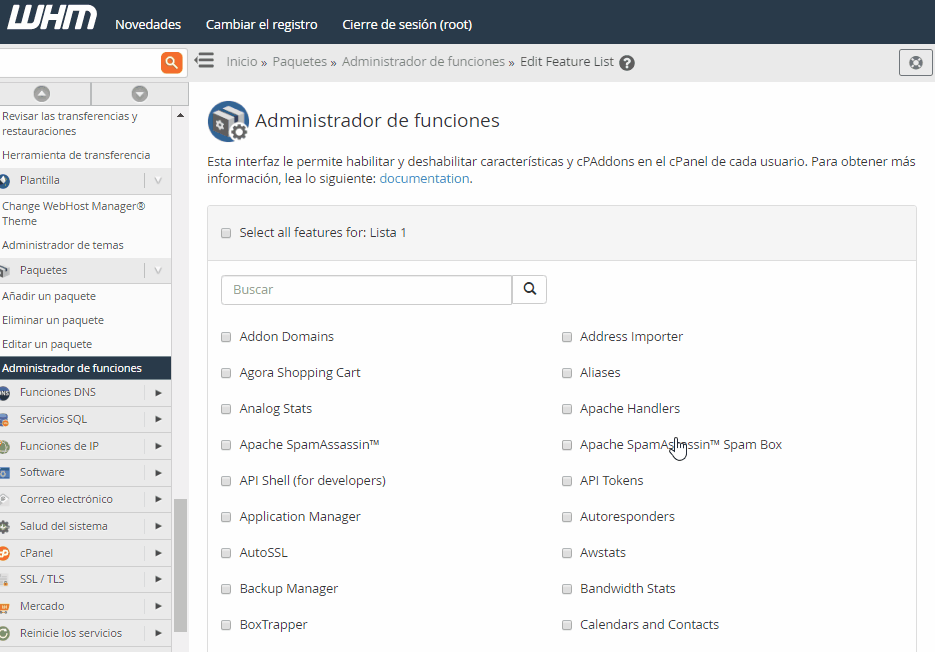This screenshot has height=652, width=935.
Task: Enable the AutoSSL checkbox
Action: [226, 553]
